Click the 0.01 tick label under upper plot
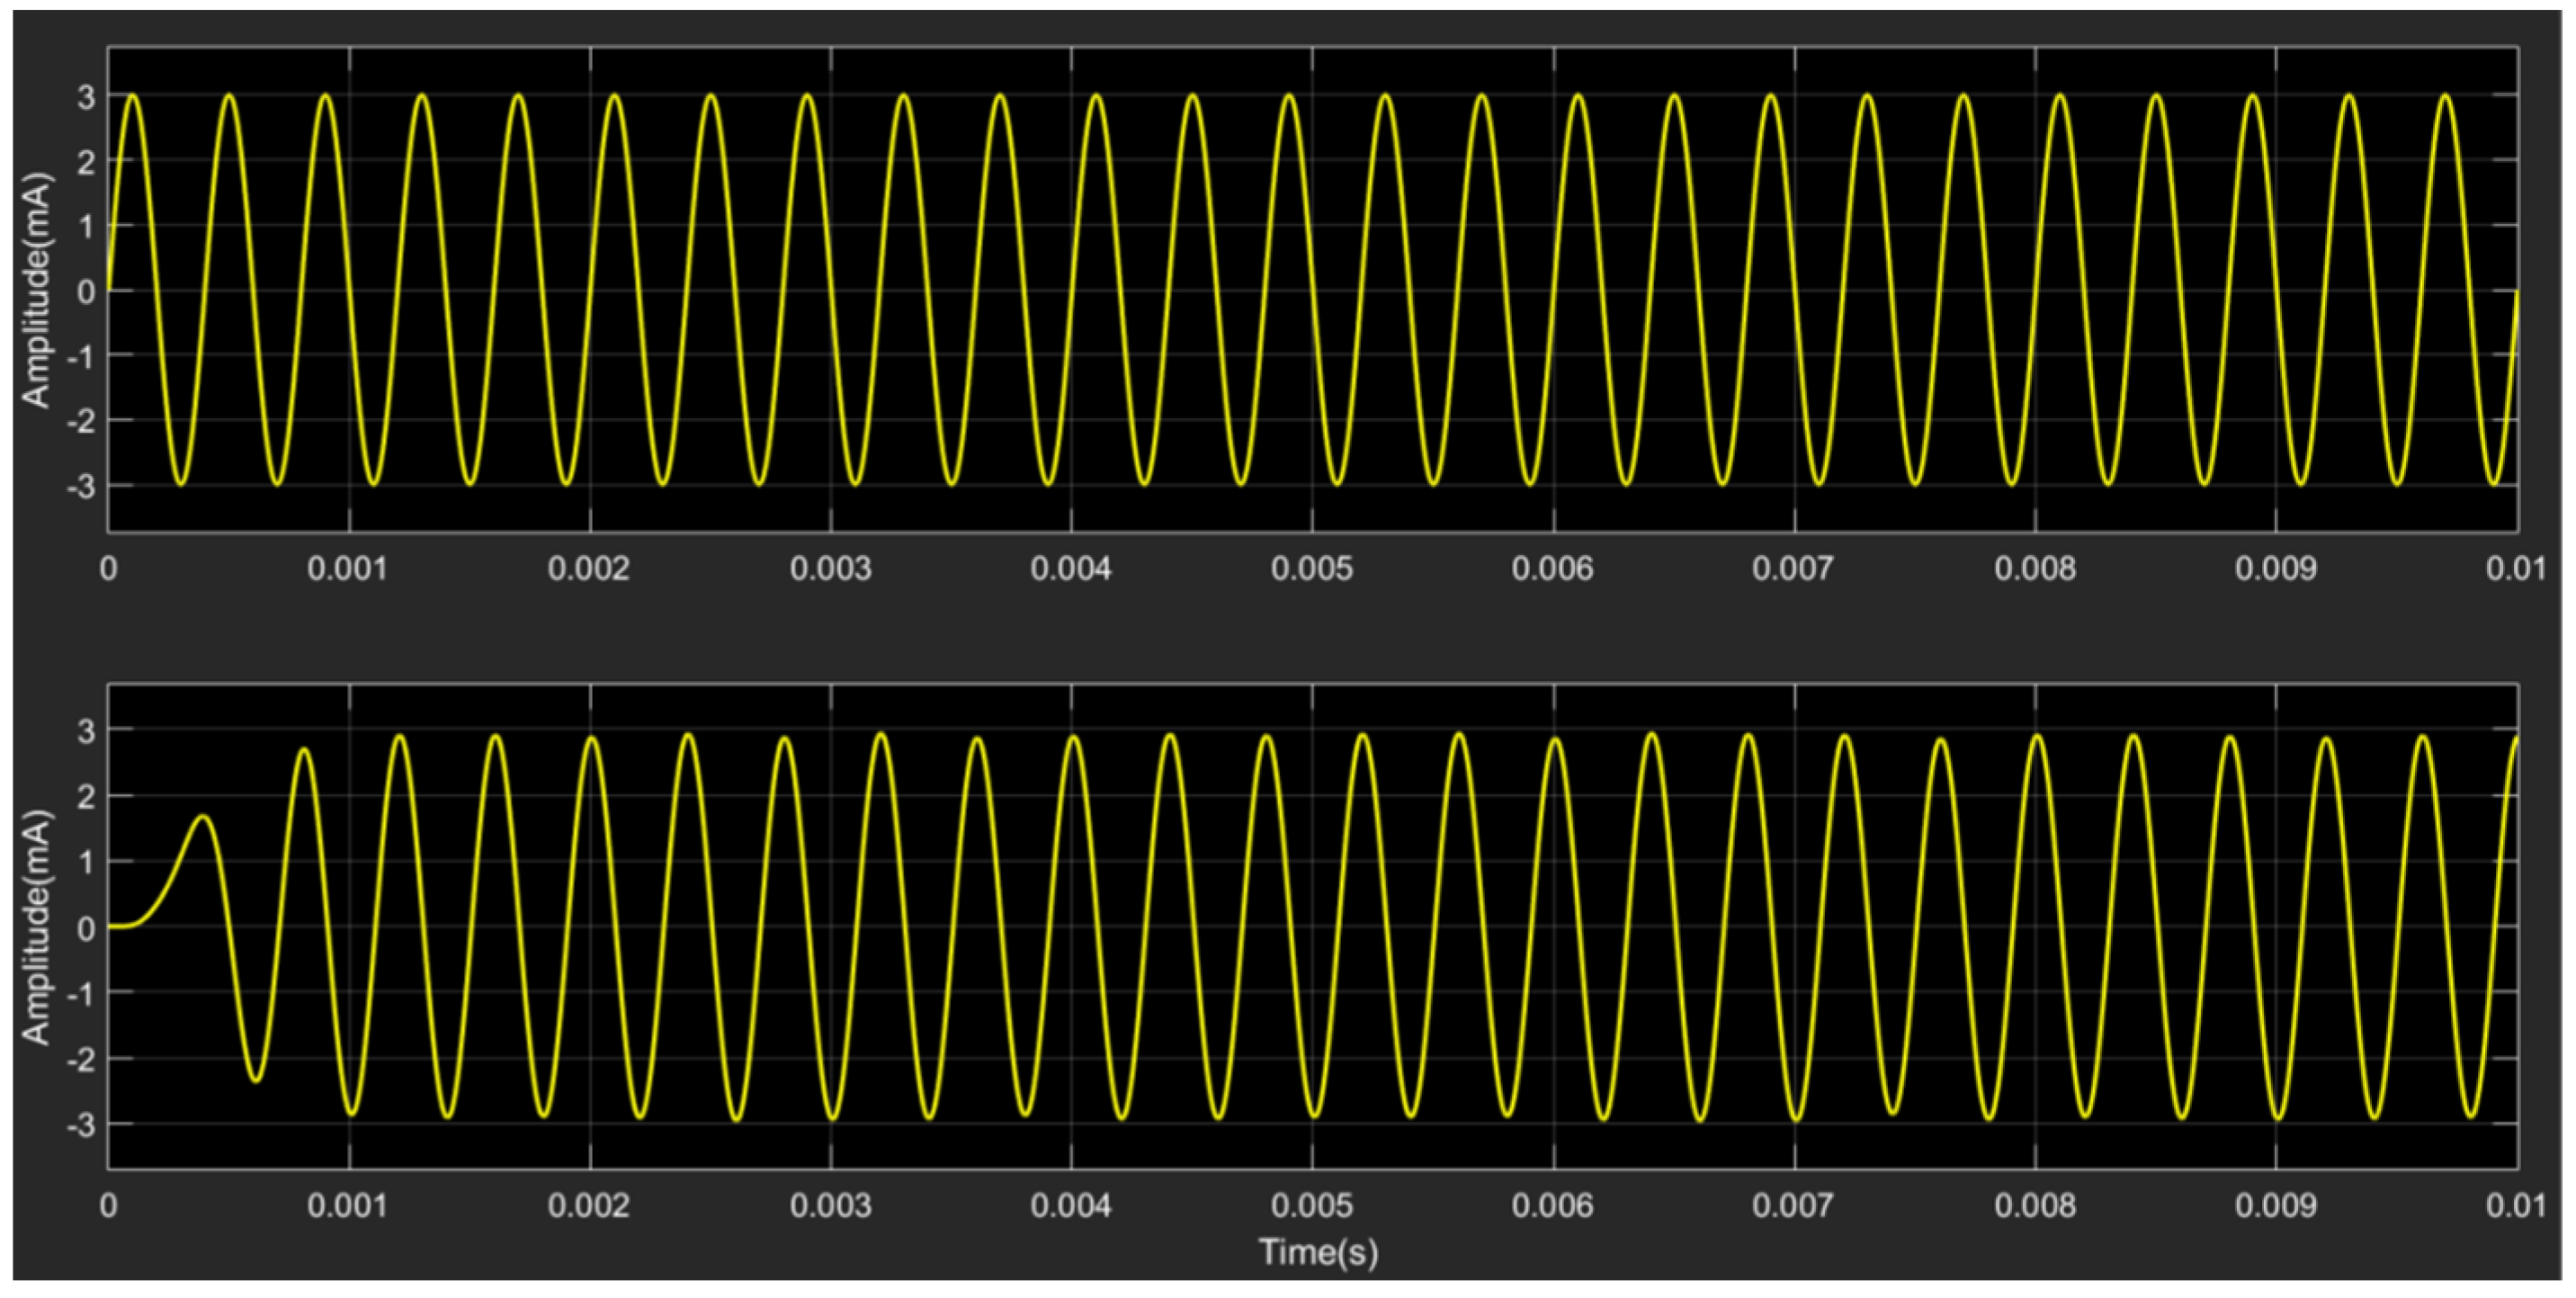2576x1298 pixels. click(x=2516, y=569)
